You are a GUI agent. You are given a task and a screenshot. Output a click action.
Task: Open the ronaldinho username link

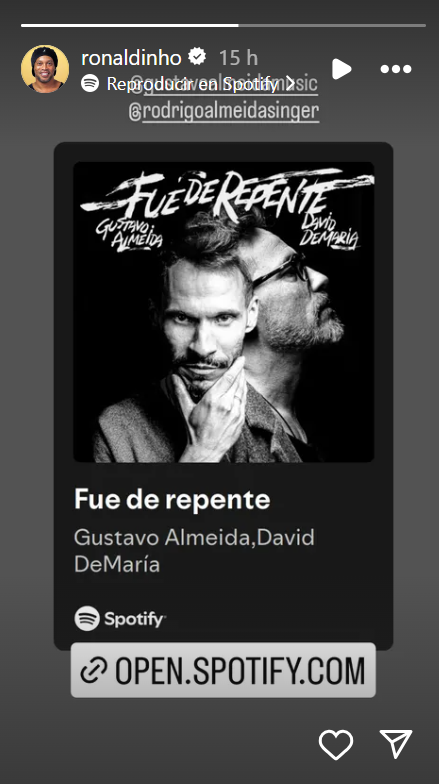pyautogui.click(x=131, y=58)
